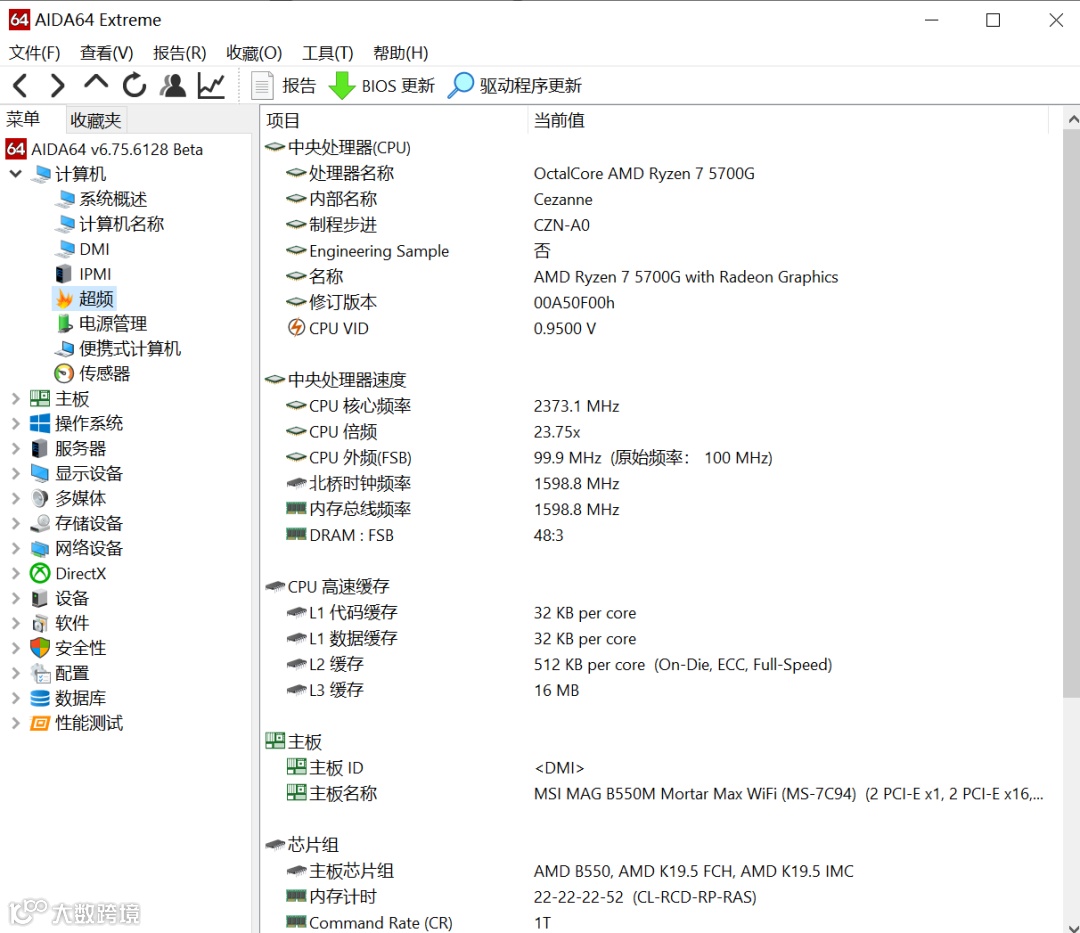Click the Windows logo 操作系统 icon
The image size is (1080, 933).
[40, 423]
